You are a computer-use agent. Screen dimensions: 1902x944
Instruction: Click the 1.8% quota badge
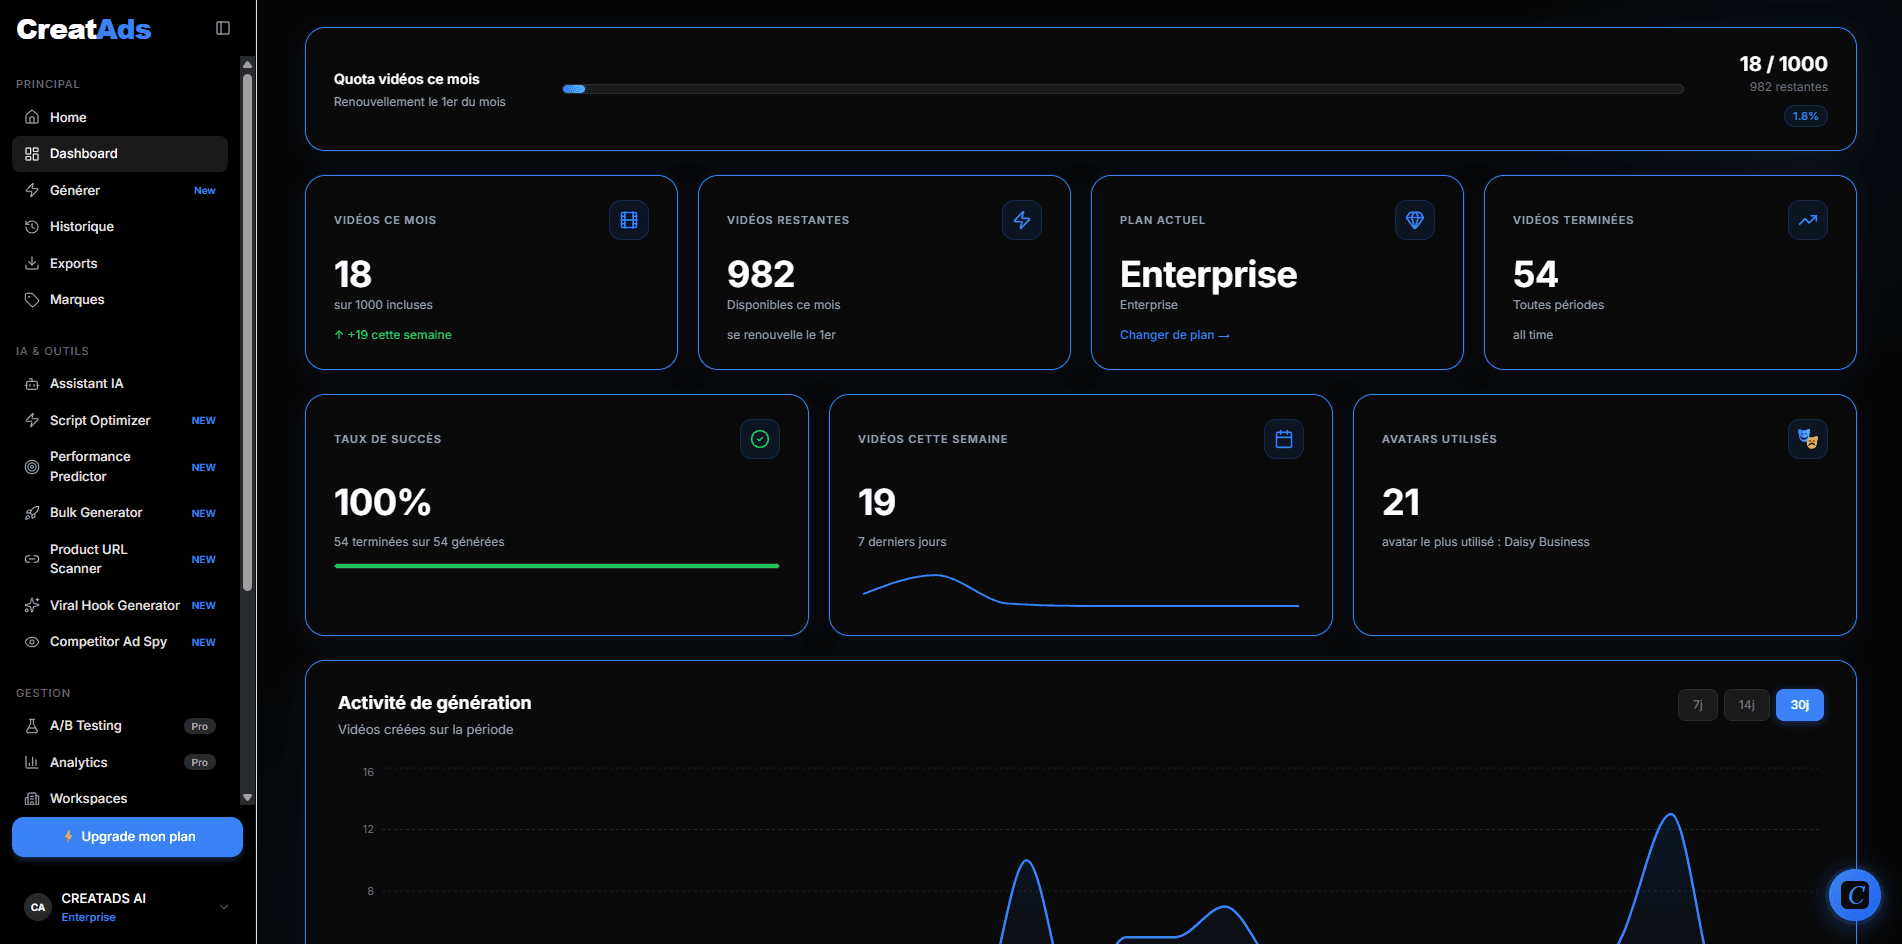click(x=1806, y=116)
